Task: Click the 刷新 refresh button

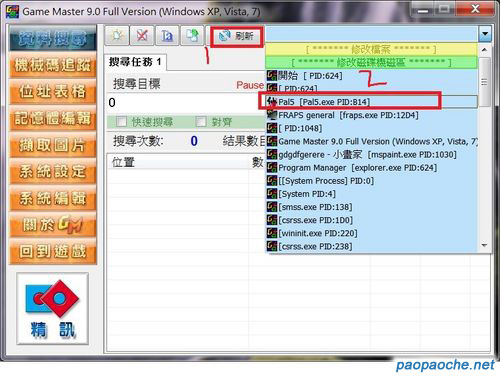Action: click(x=237, y=36)
